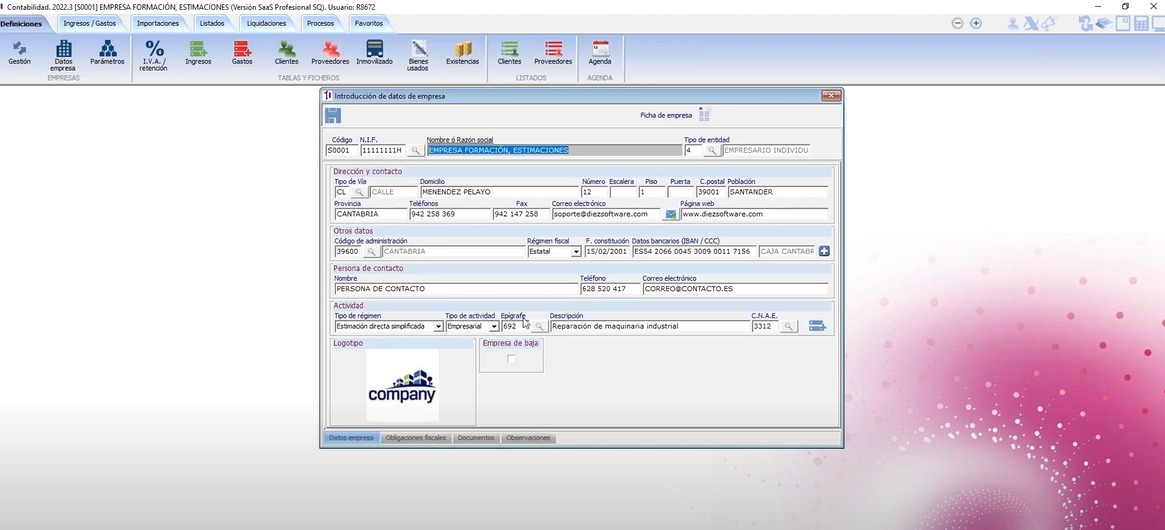Switch to the Ingresos / Gastos ribbon tab
Image resolution: width=1165 pixels, height=530 pixels.
tap(90, 23)
